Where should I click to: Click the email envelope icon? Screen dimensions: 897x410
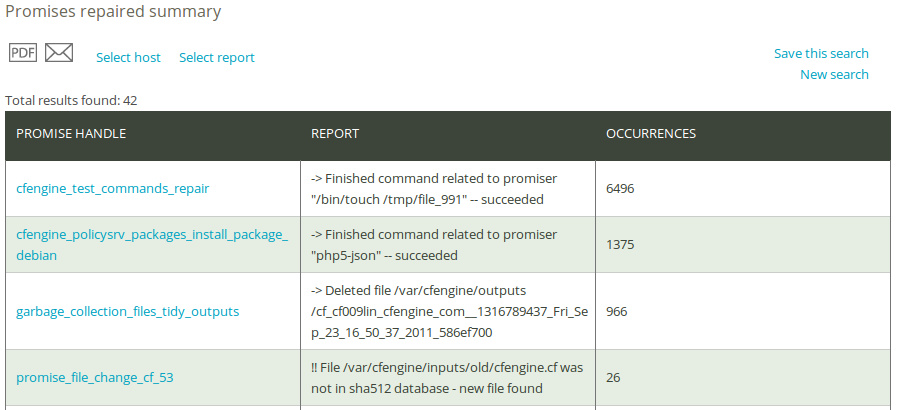59,53
